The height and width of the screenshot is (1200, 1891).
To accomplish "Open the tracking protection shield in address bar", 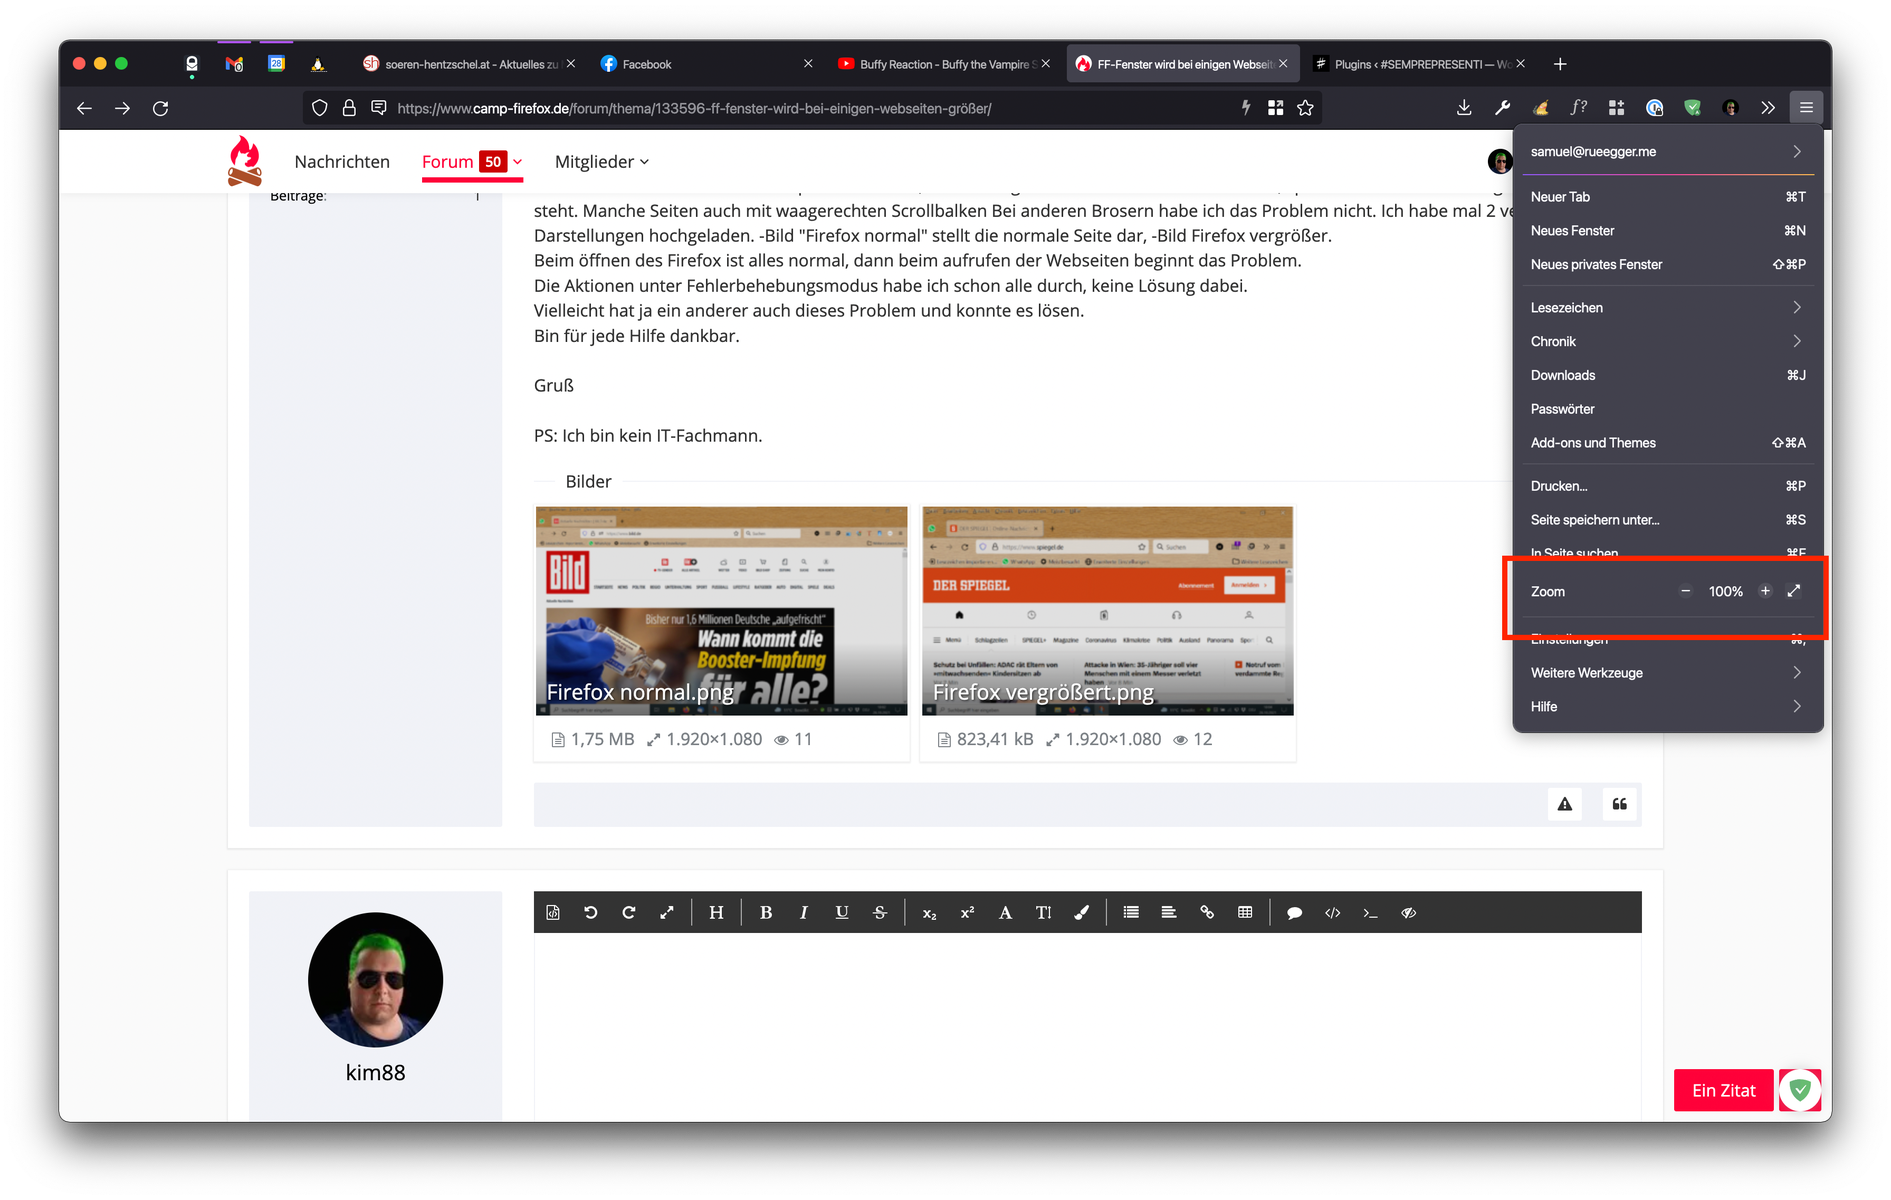I will point(319,108).
